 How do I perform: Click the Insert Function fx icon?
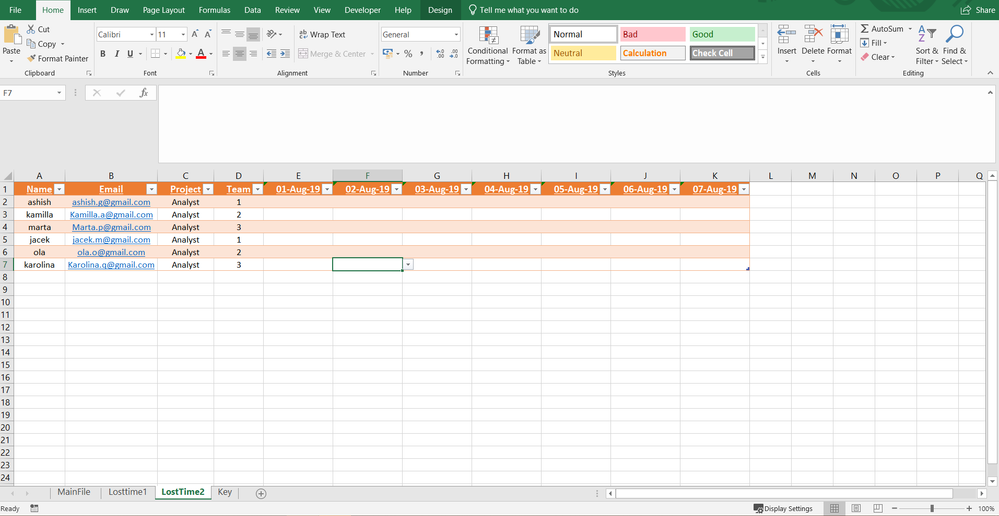(144, 93)
